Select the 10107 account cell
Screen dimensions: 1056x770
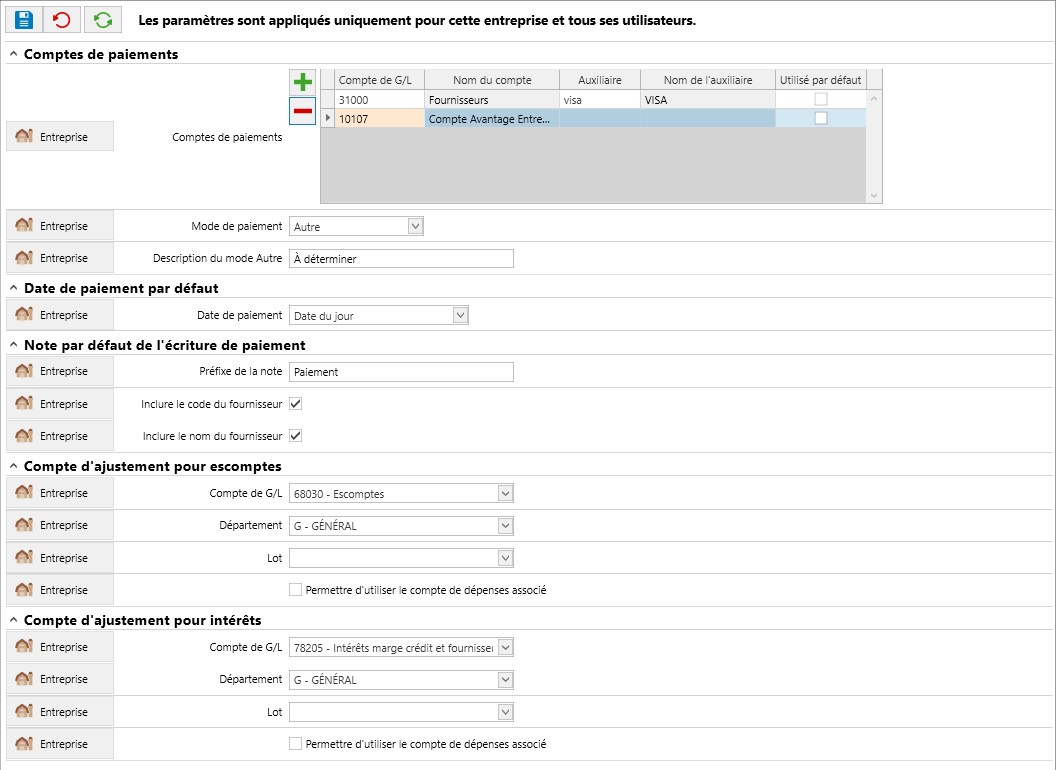click(379, 119)
